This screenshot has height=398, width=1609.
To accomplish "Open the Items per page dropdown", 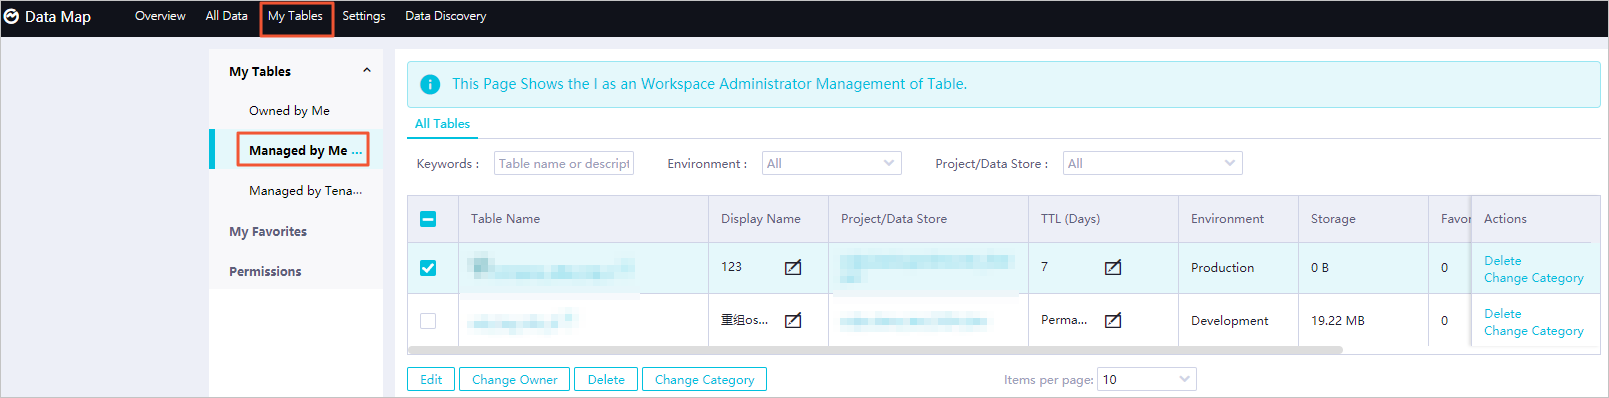I will coord(1146,379).
